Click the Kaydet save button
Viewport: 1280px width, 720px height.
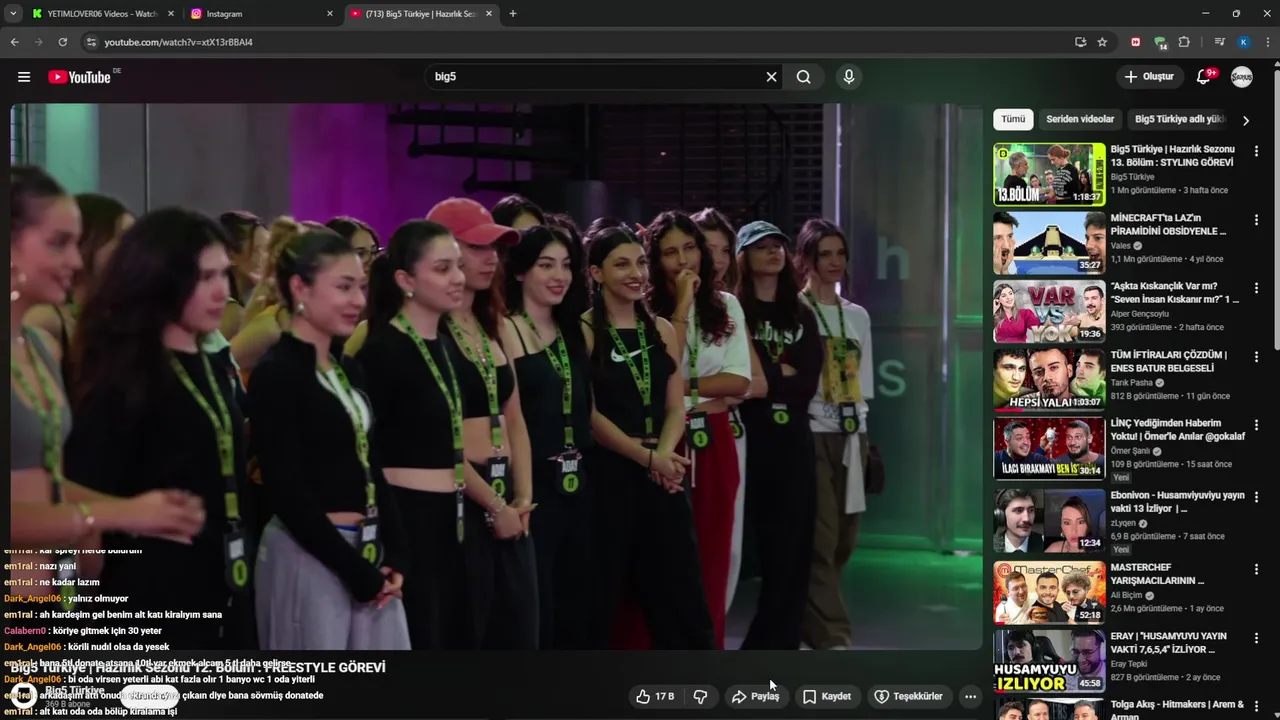827,696
